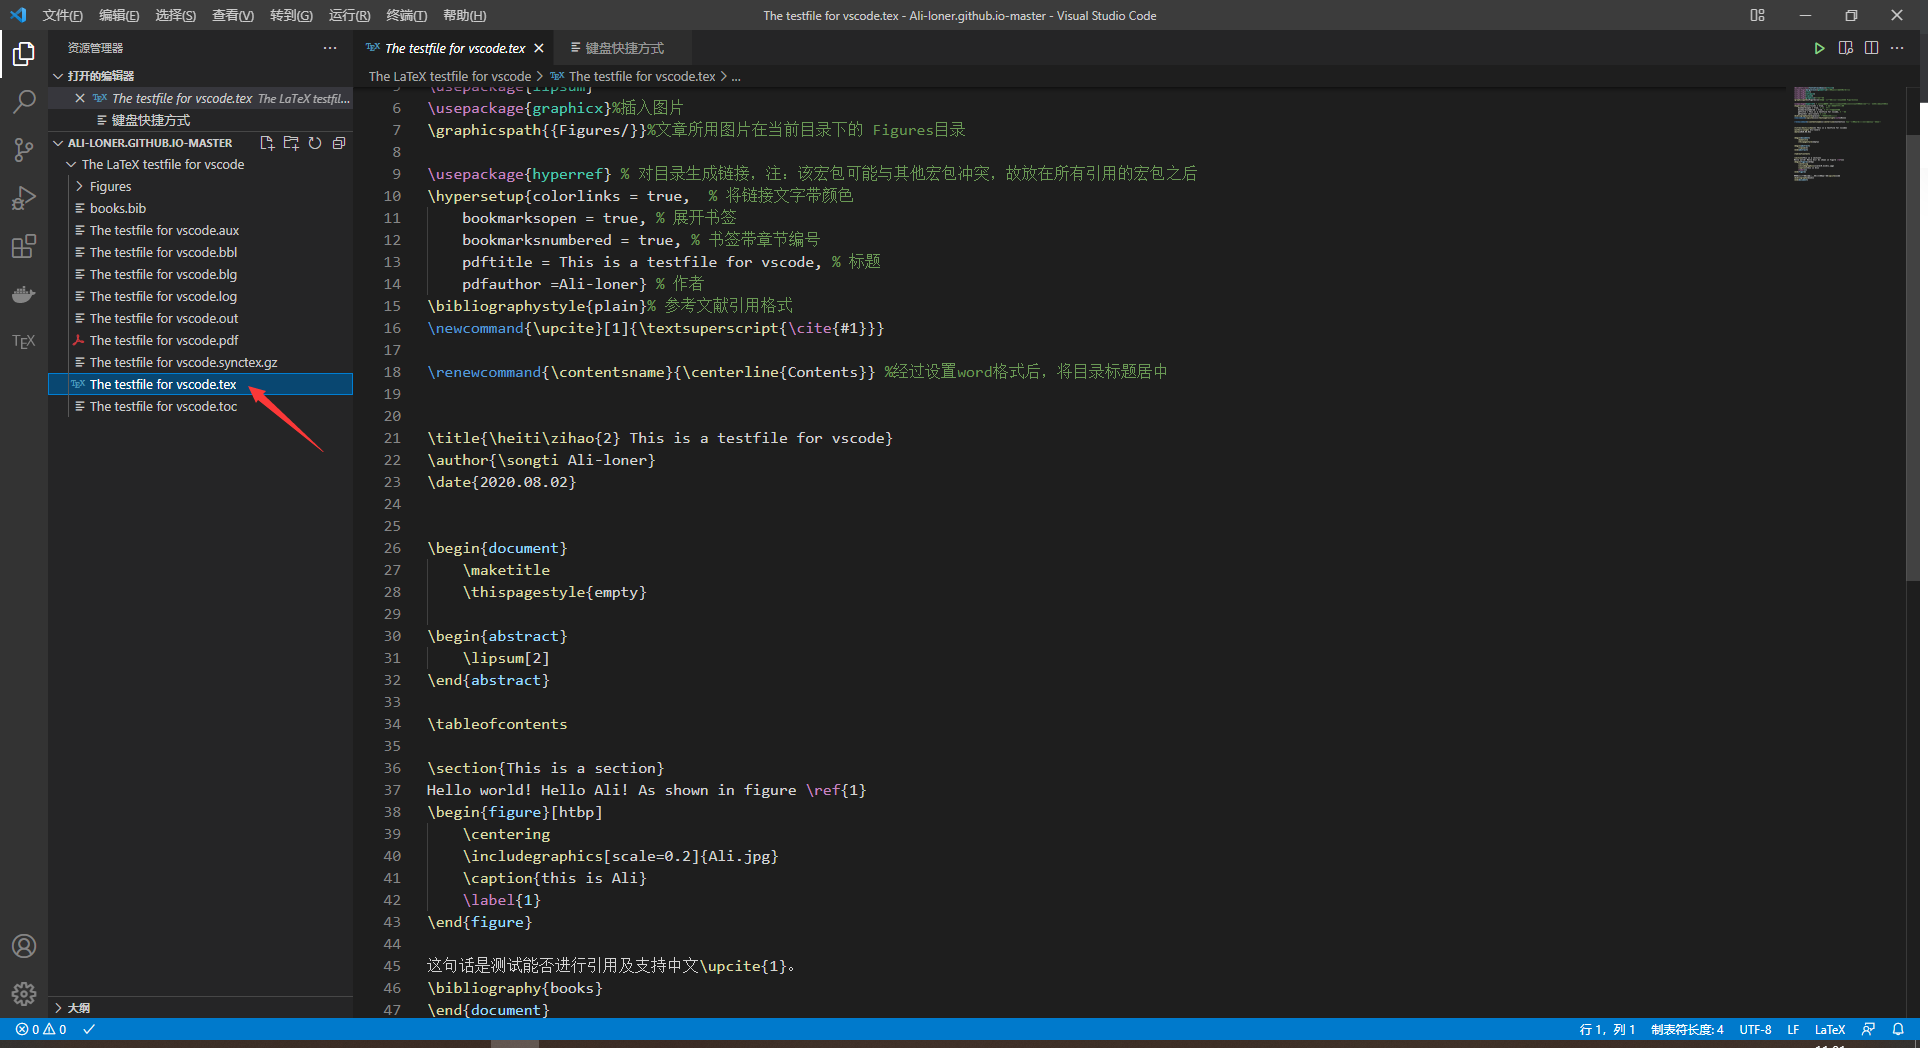Click the cursor position 行 1, 列 1
This screenshot has width=1928, height=1048.
(1607, 1029)
